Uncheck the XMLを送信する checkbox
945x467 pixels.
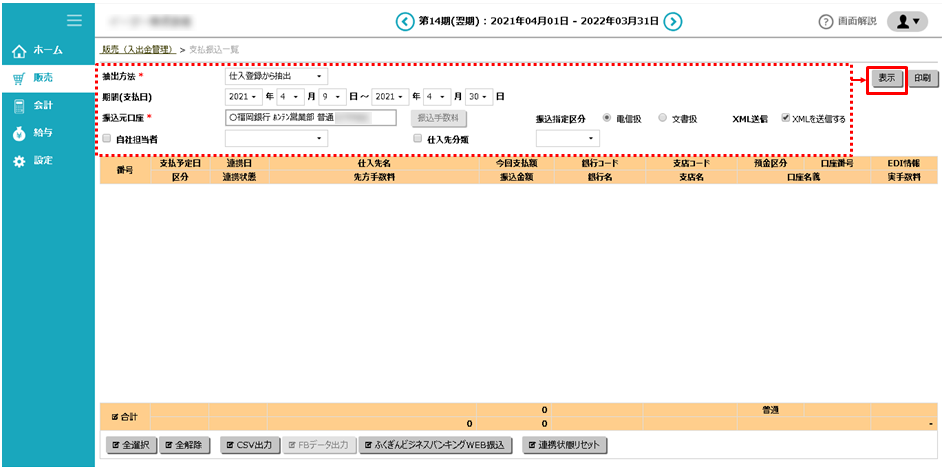point(786,118)
